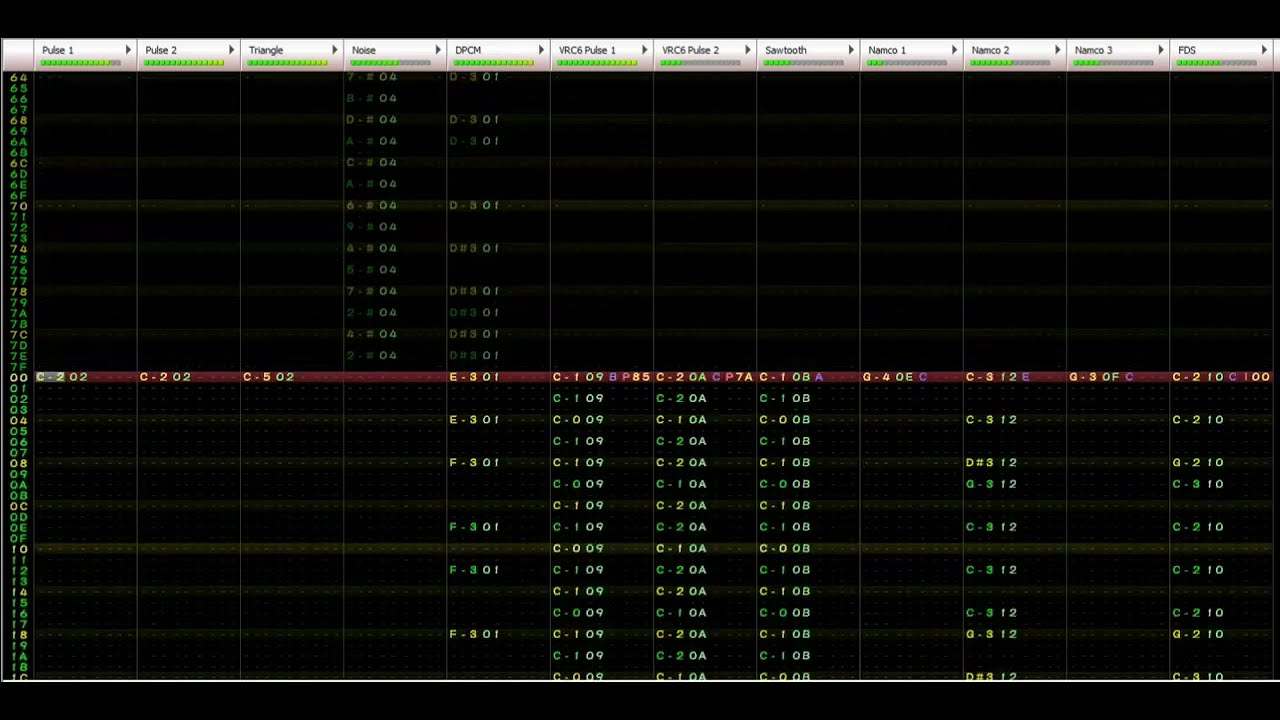
Task: Expand VRC6 Pulse 2 effect columns arrow
Action: 747,50
